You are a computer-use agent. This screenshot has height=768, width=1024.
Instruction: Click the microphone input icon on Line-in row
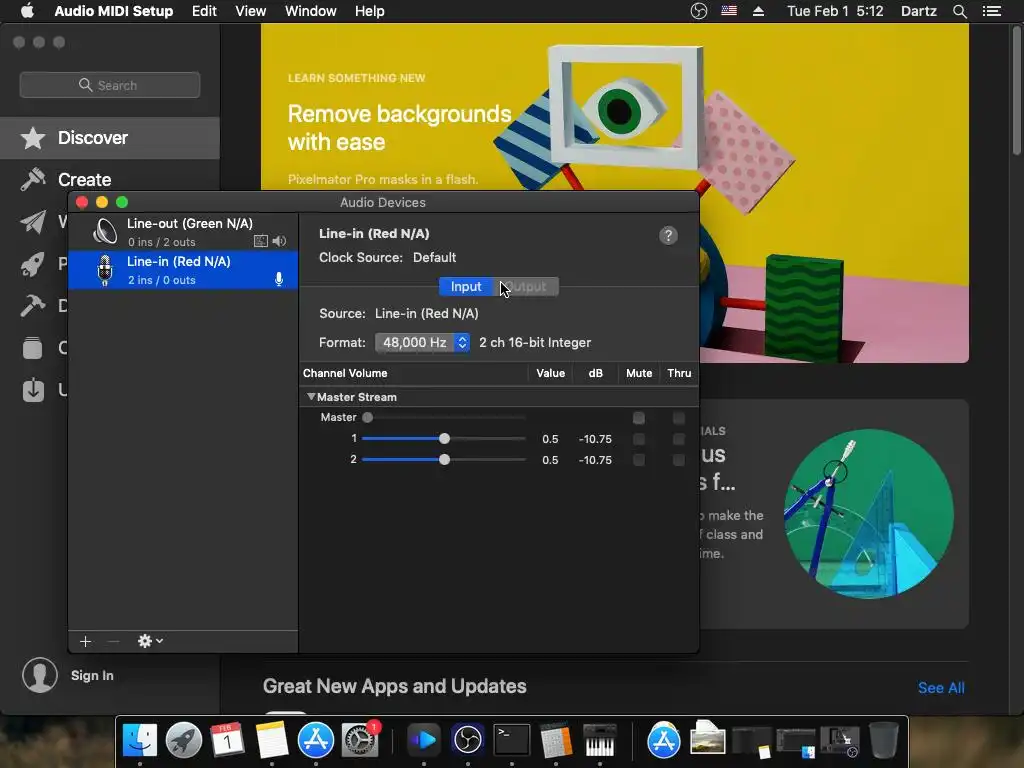coord(279,280)
